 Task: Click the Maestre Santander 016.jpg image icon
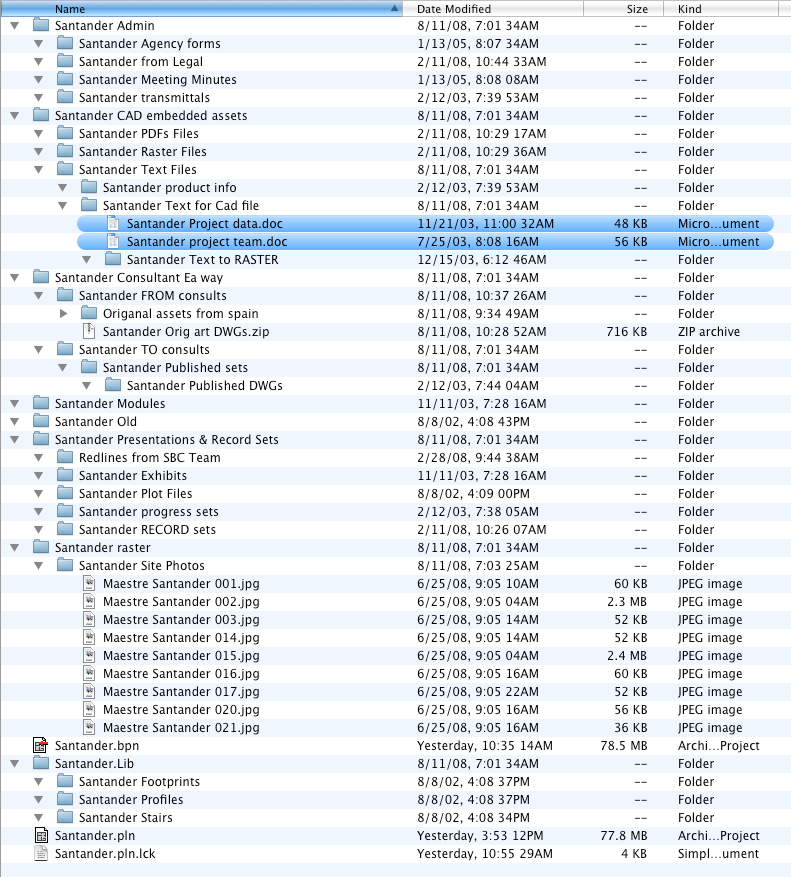pyautogui.click(x=89, y=673)
